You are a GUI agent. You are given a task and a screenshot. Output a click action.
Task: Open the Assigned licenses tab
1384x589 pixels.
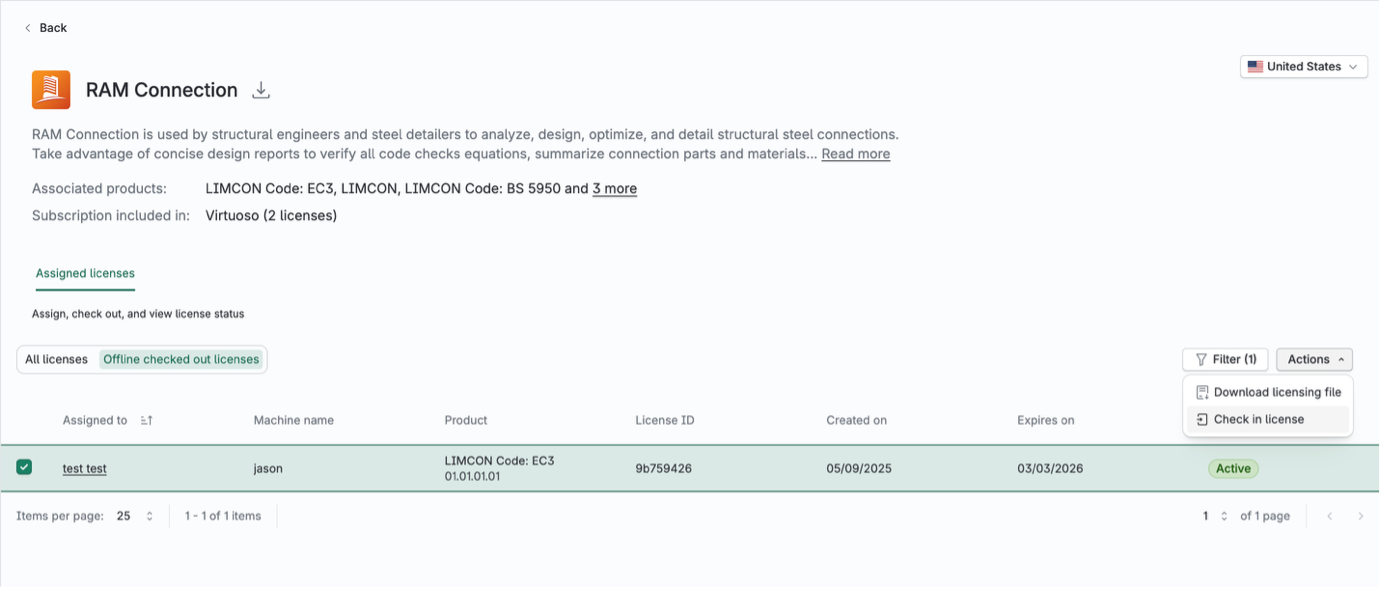pos(85,273)
